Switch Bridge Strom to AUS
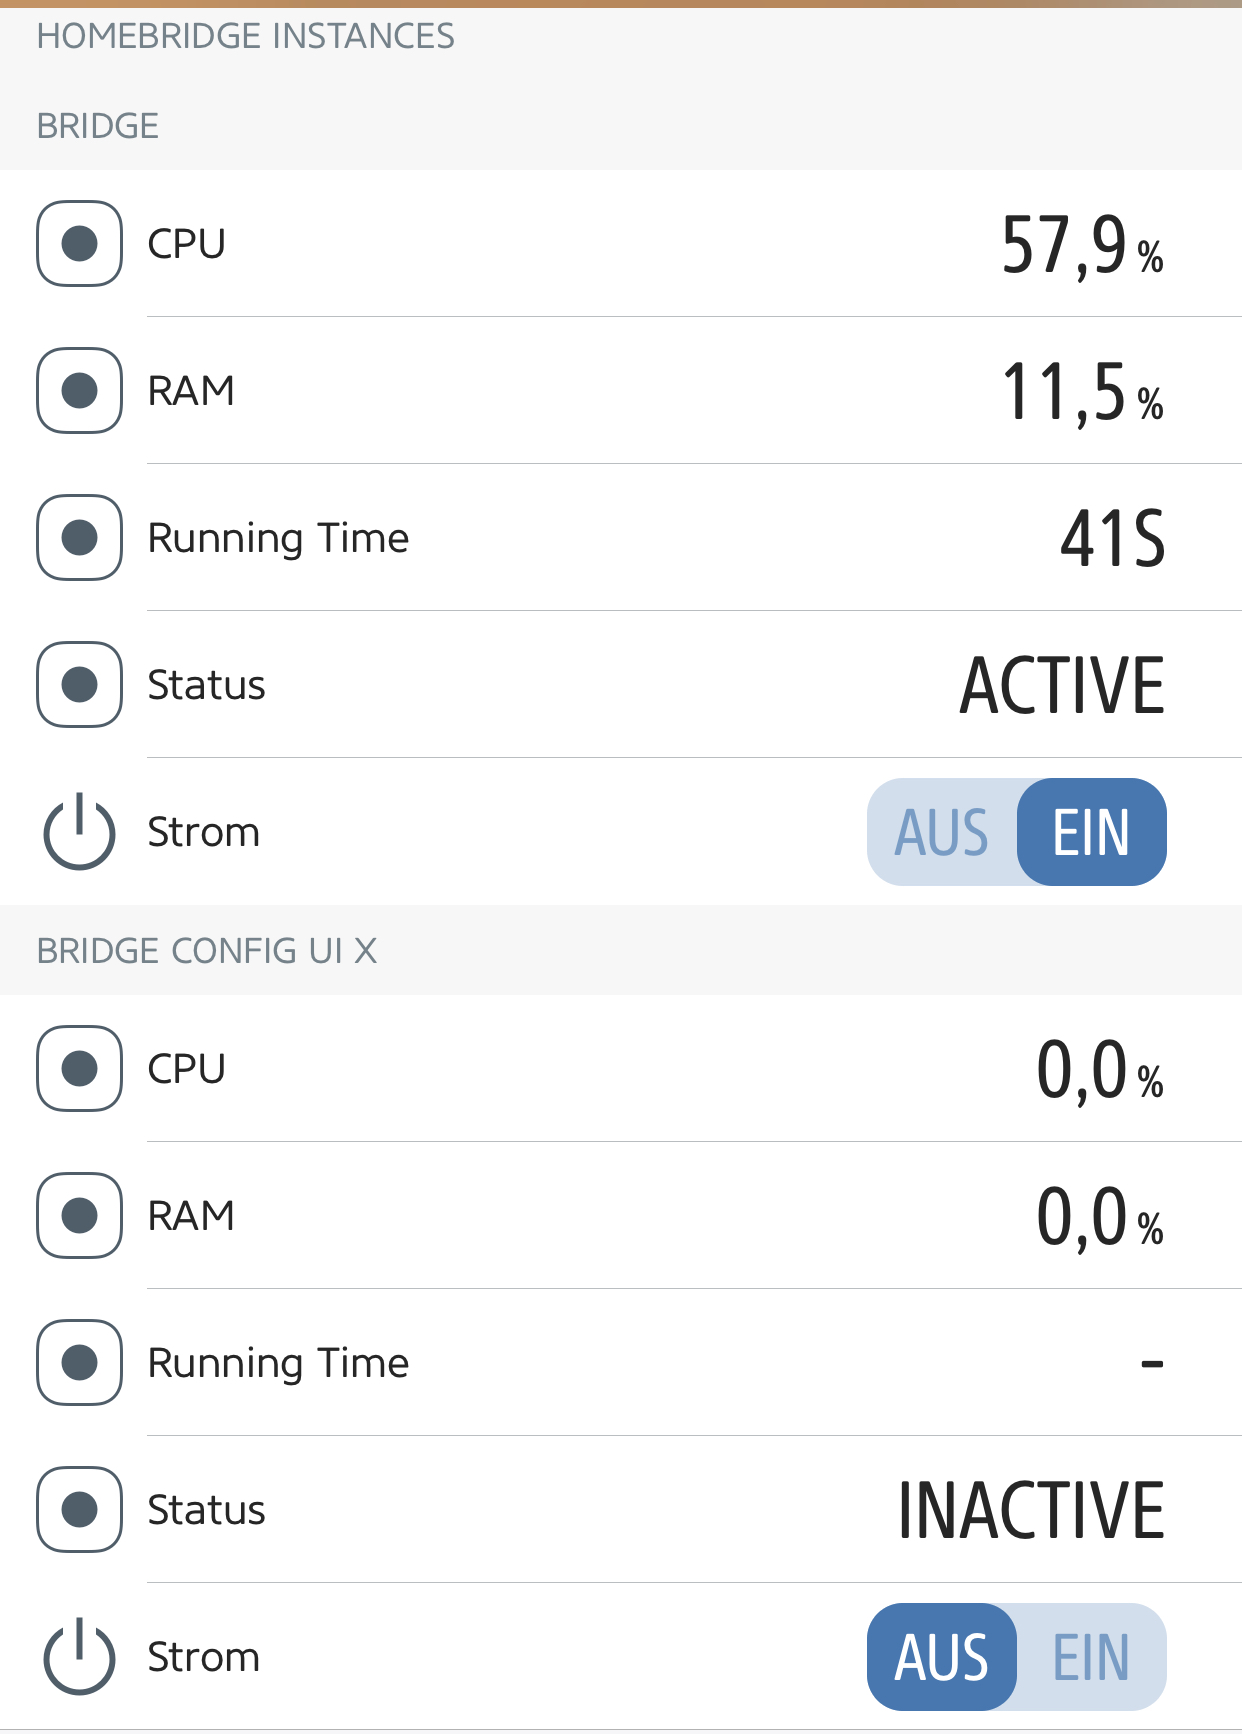 point(941,832)
